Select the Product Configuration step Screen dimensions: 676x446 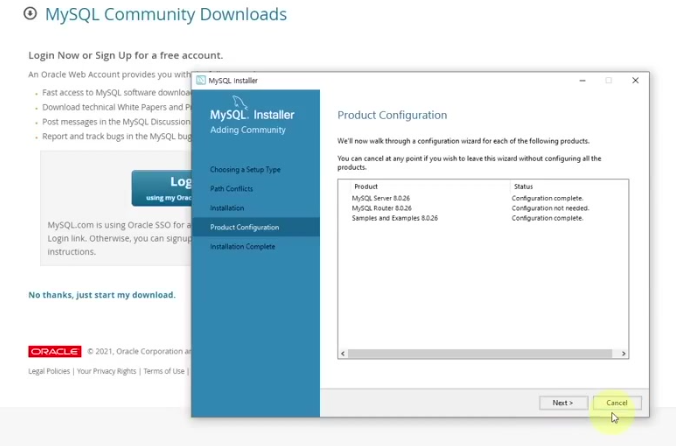[x=256, y=227]
